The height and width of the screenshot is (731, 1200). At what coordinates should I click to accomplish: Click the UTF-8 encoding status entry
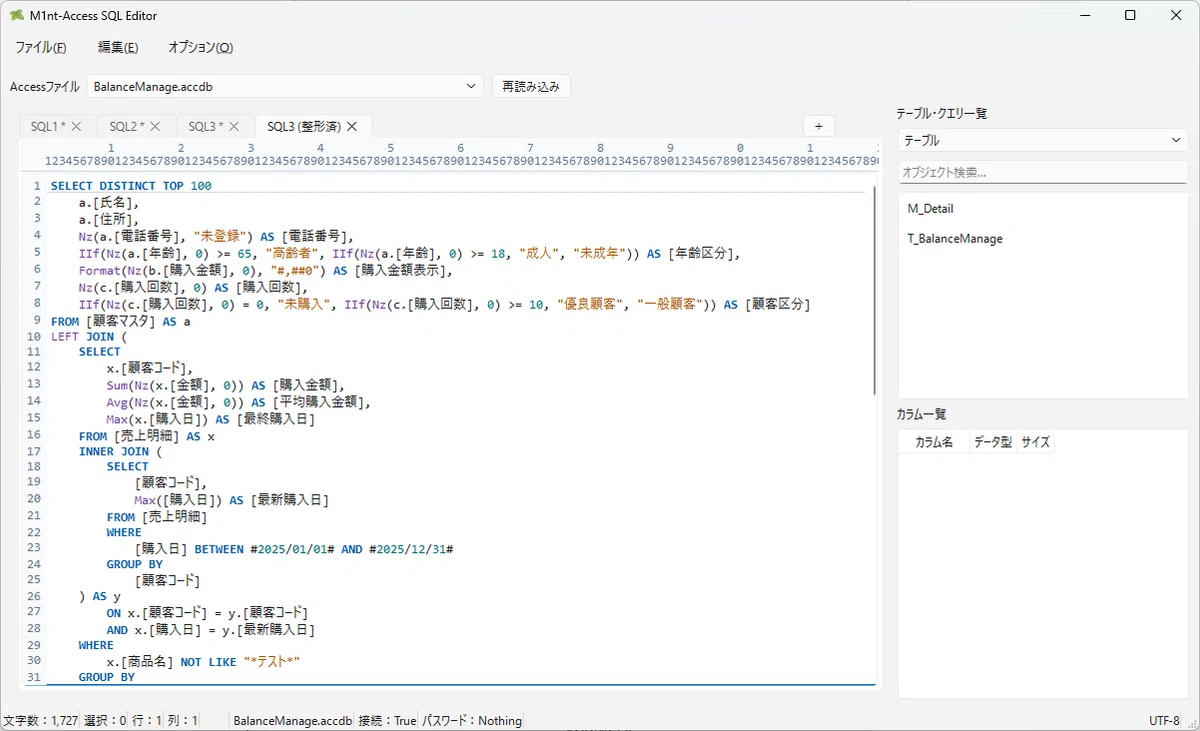[1165, 720]
